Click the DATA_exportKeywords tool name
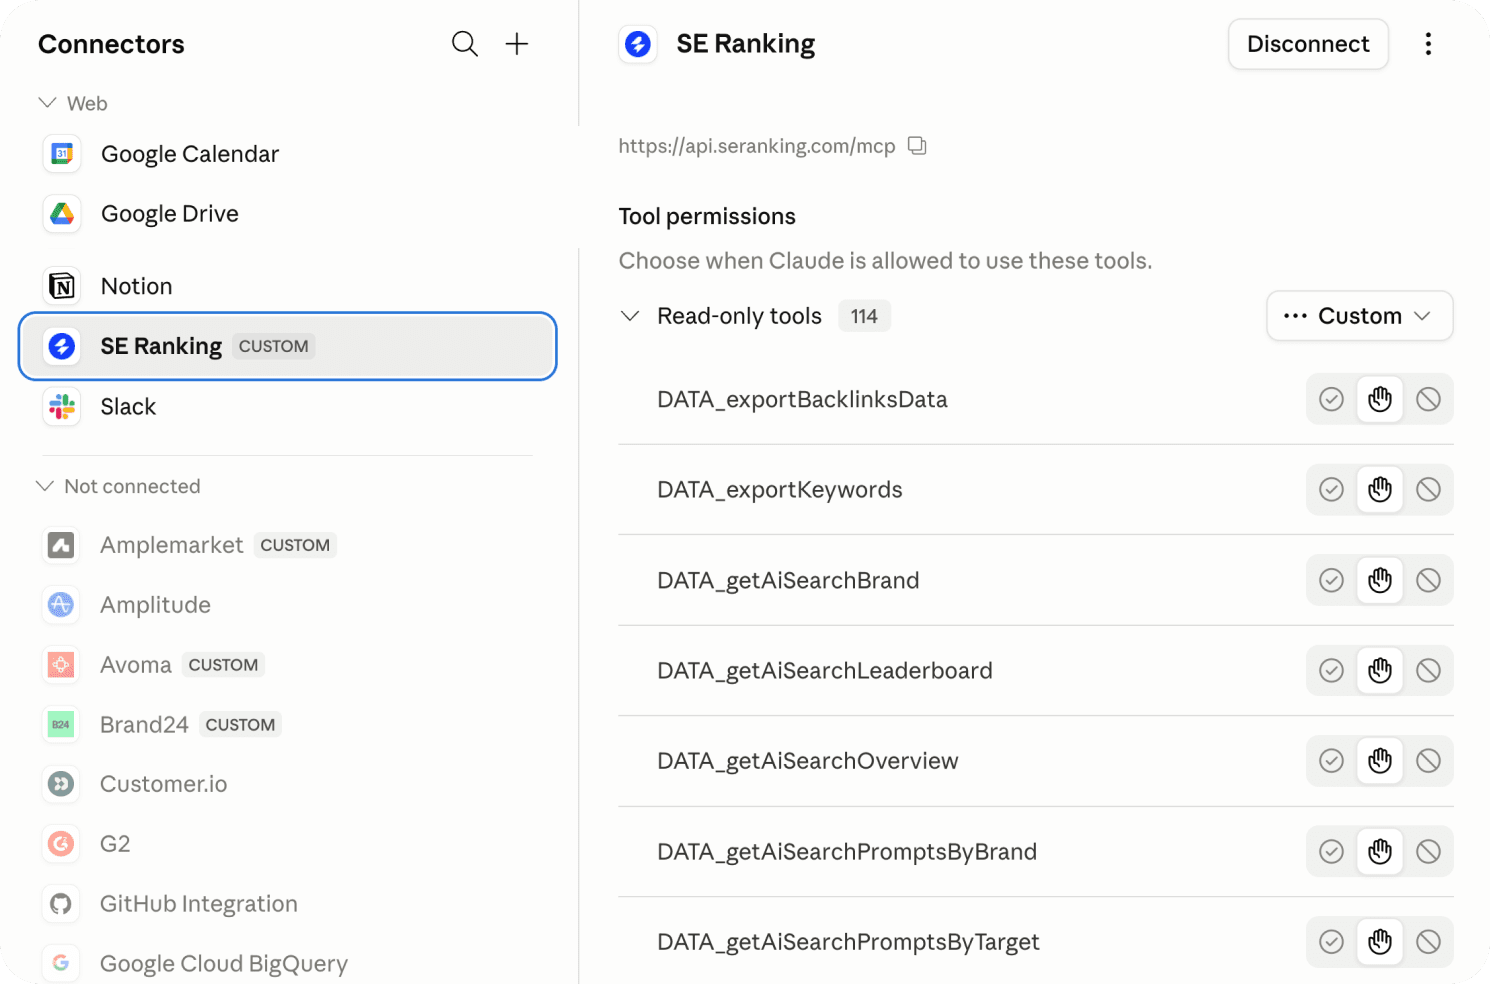Image resolution: width=1490 pixels, height=984 pixels. click(780, 489)
